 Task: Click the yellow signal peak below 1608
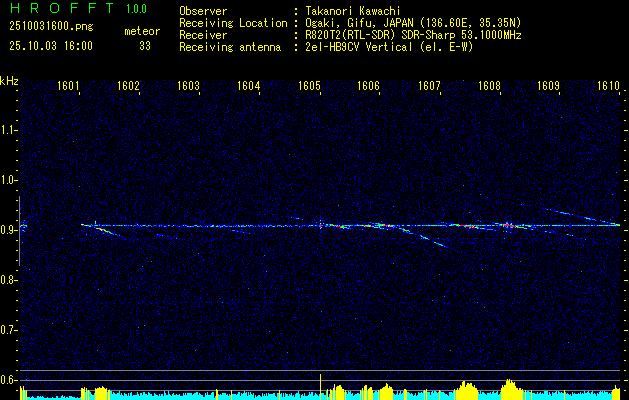pyautogui.click(x=509, y=385)
